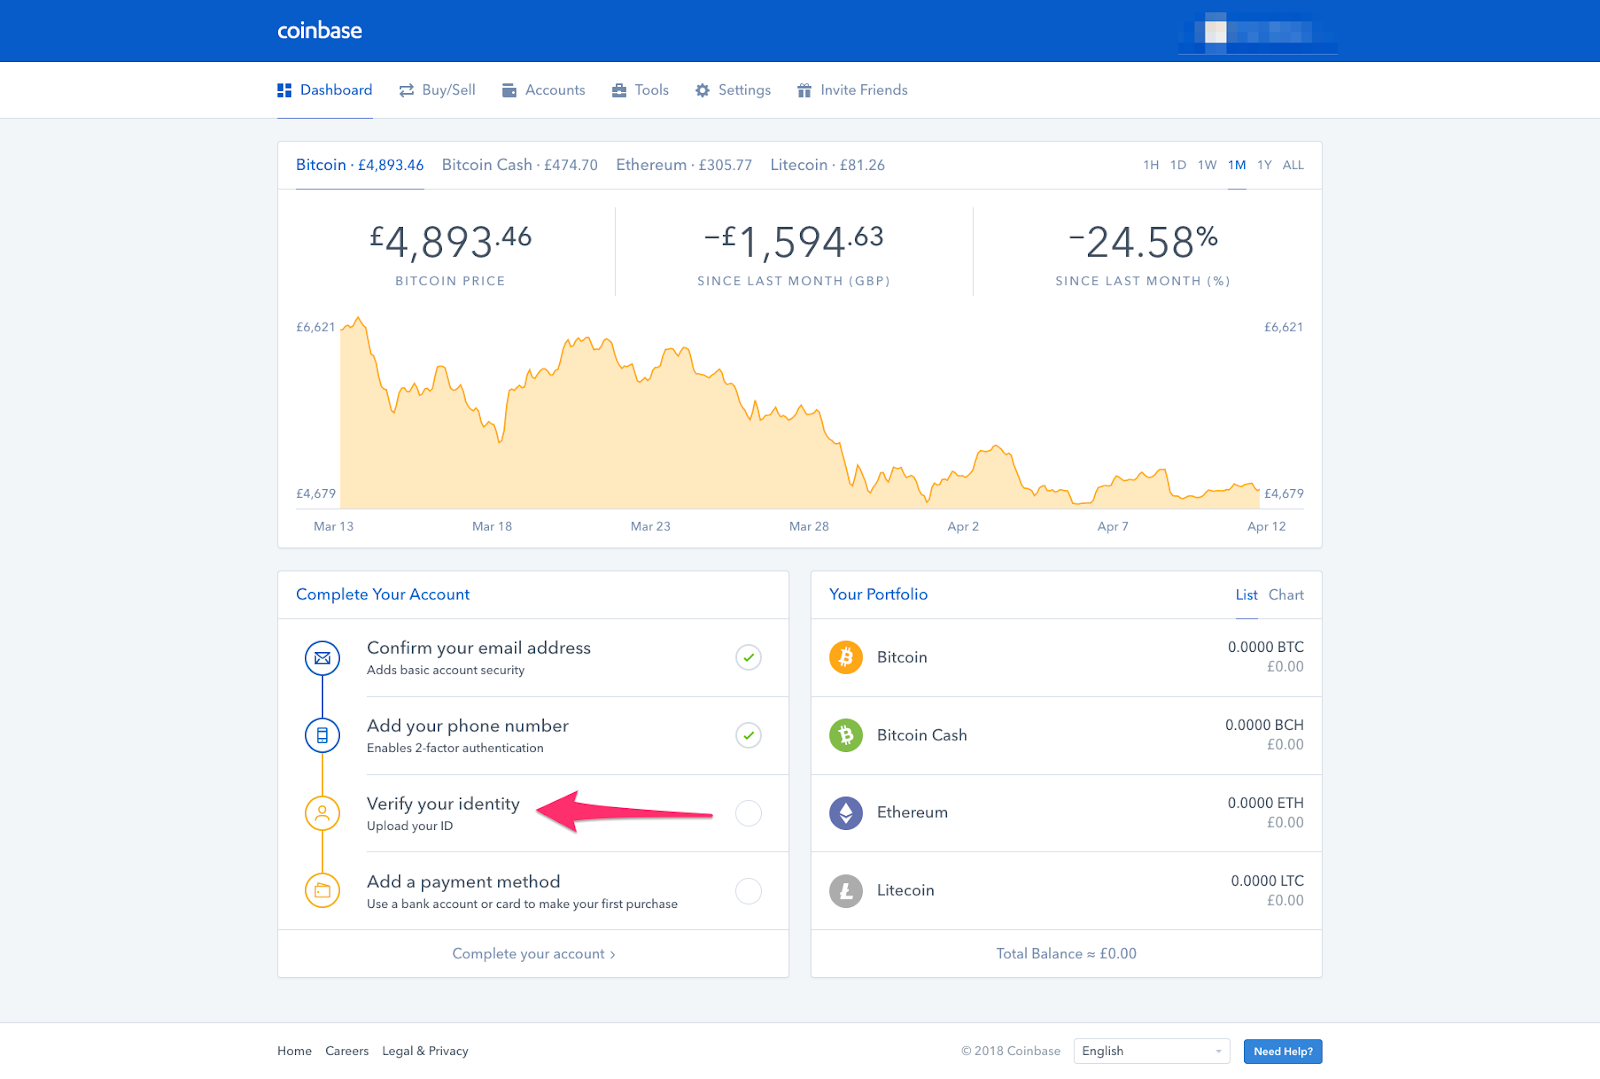The image size is (1600, 1079).
Task: Open the Careers footer link
Action: [x=347, y=1051]
